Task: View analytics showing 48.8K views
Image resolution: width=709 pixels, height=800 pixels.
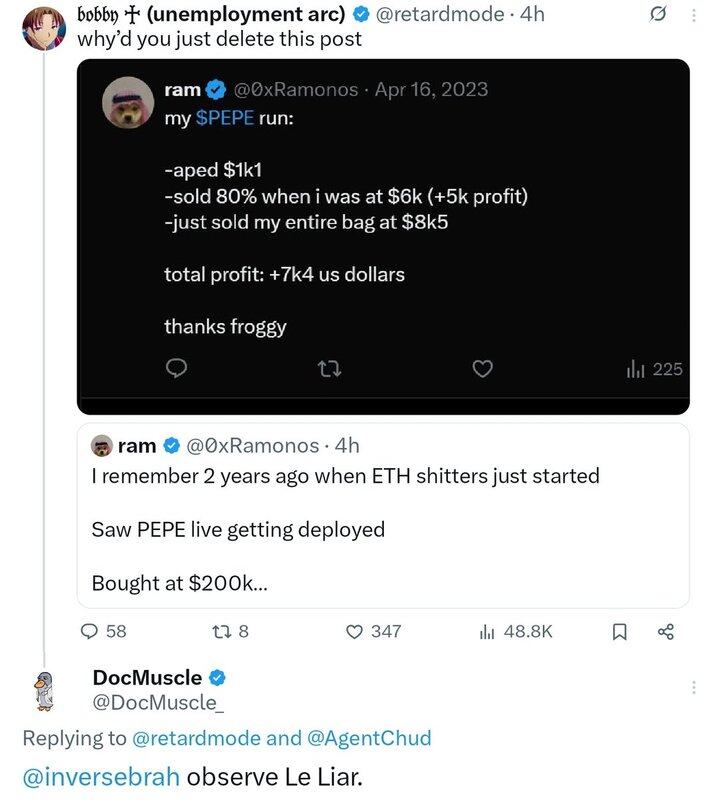Action: 488,631
